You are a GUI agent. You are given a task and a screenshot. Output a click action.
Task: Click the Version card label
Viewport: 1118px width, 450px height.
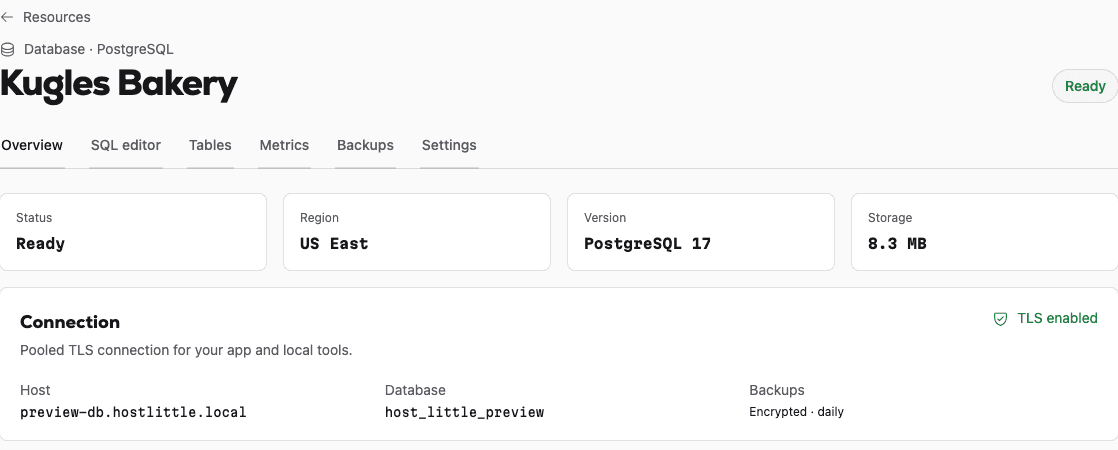point(605,218)
